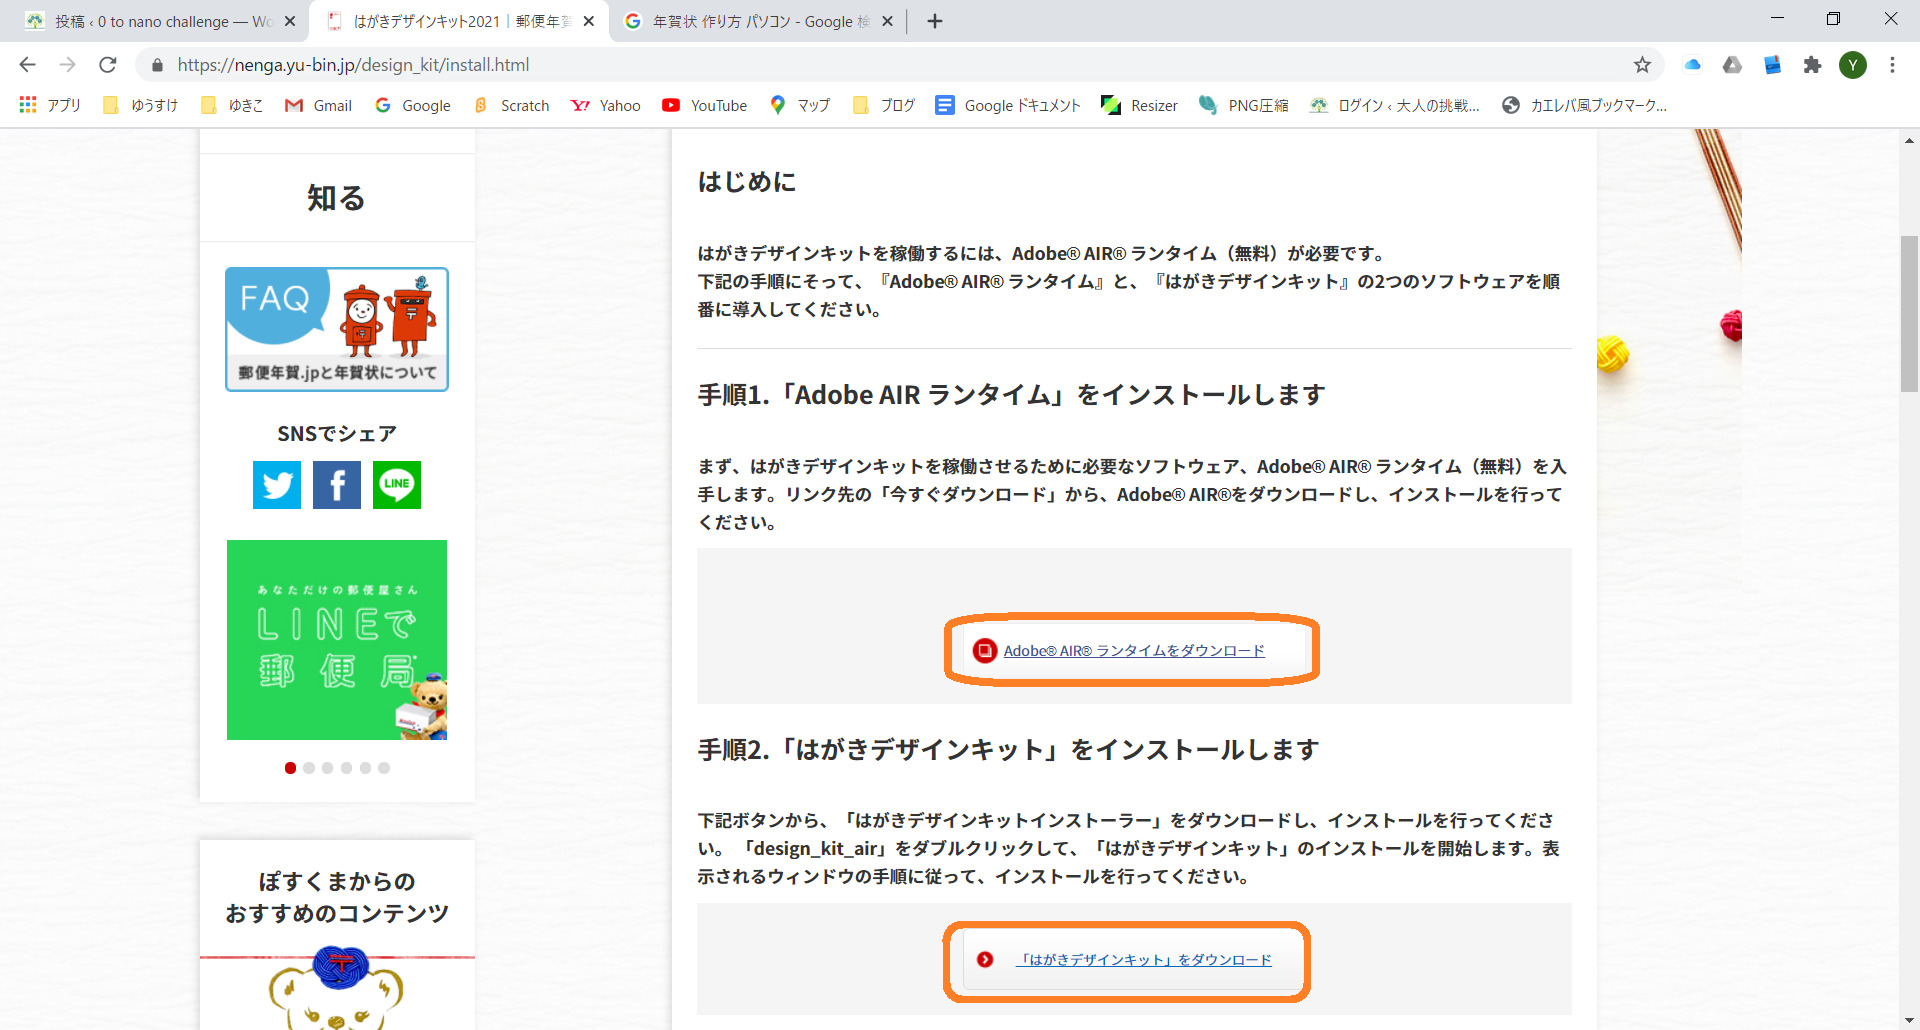
Task: Open the ブログ bookmark folder
Action: tap(884, 105)
